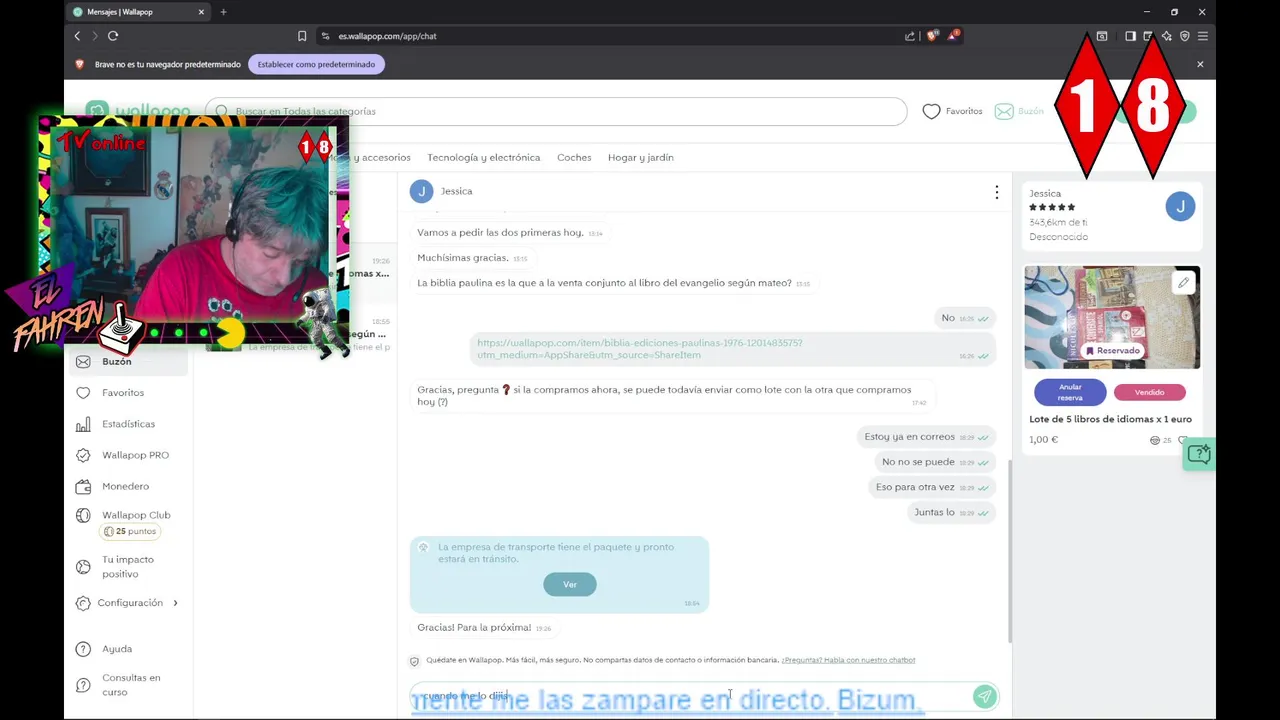Open Wallapop Club coin icon
Image resolution: width=1280 pixels, height=720 pixels.
[83, 515]
